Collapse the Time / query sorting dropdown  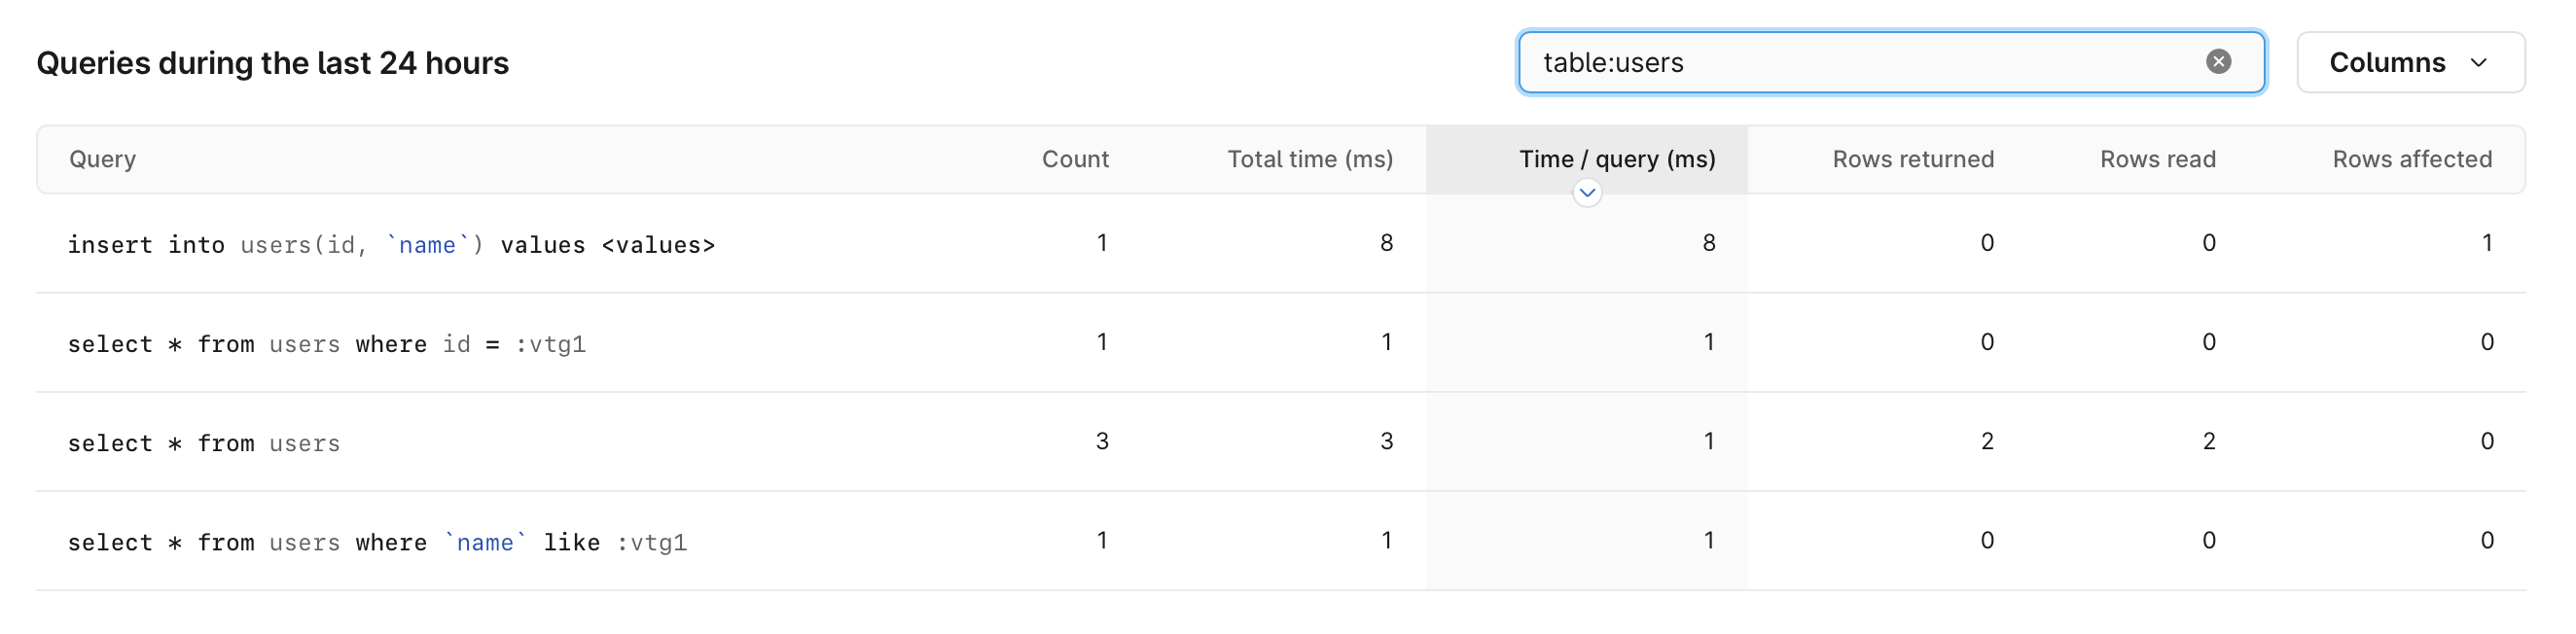tap(1586, 192)
